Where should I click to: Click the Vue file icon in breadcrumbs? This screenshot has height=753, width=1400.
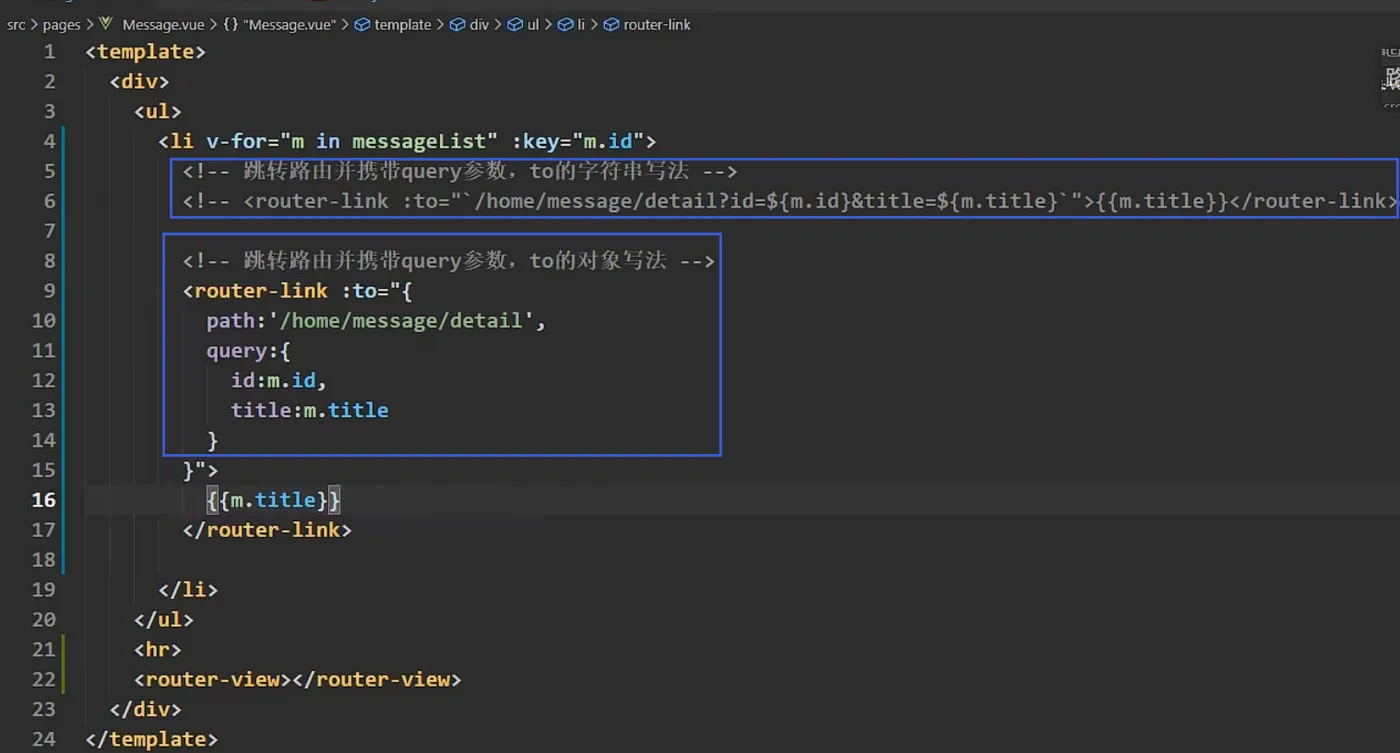coord(107,24)
